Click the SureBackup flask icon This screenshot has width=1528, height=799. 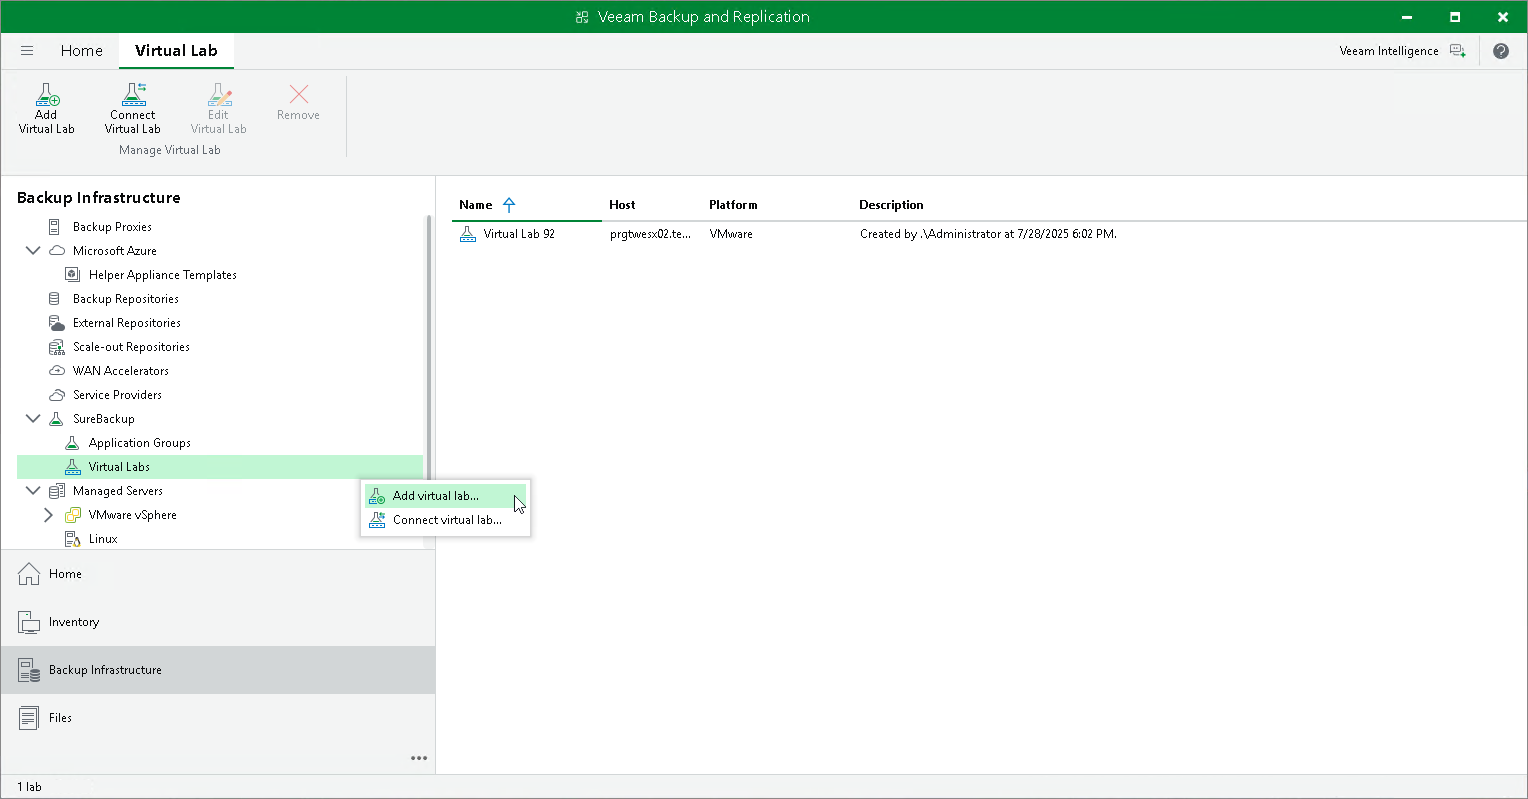click(57, 419)
